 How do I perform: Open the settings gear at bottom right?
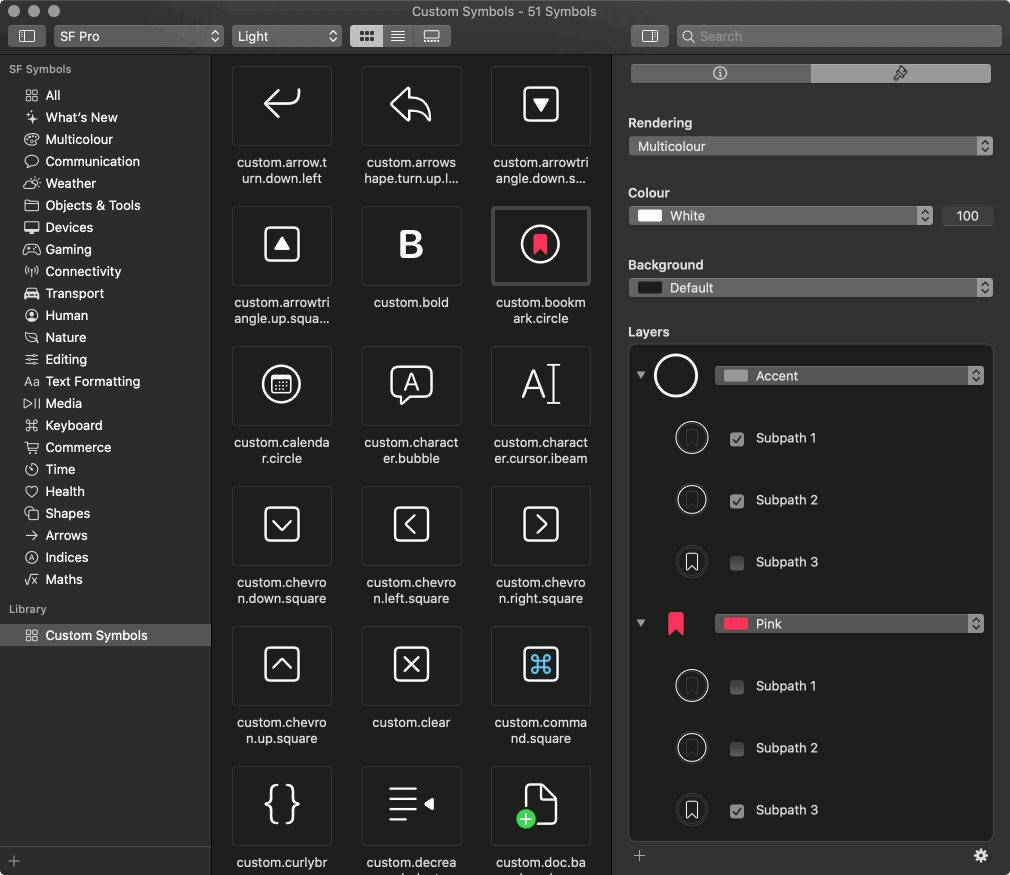pos(981,856)
